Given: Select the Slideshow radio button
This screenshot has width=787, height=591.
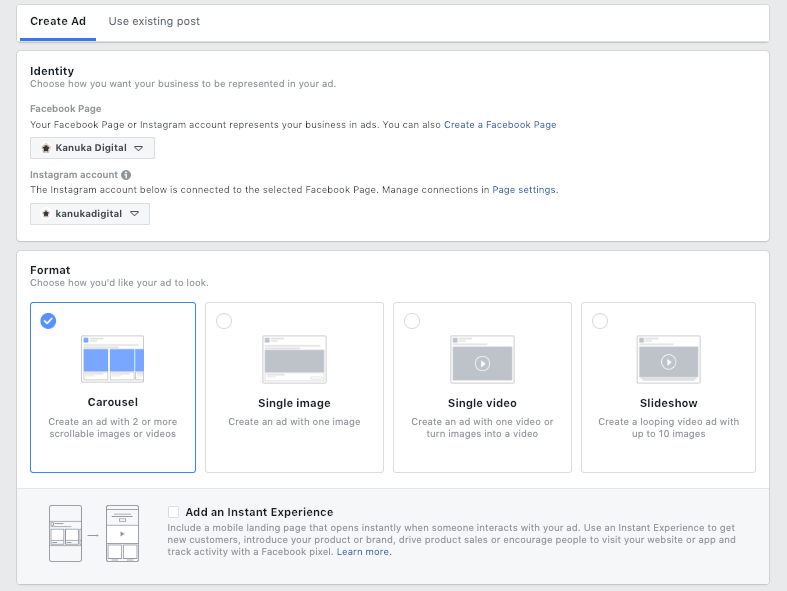Looking at the screenshot, I should click(x=600, y=321).
